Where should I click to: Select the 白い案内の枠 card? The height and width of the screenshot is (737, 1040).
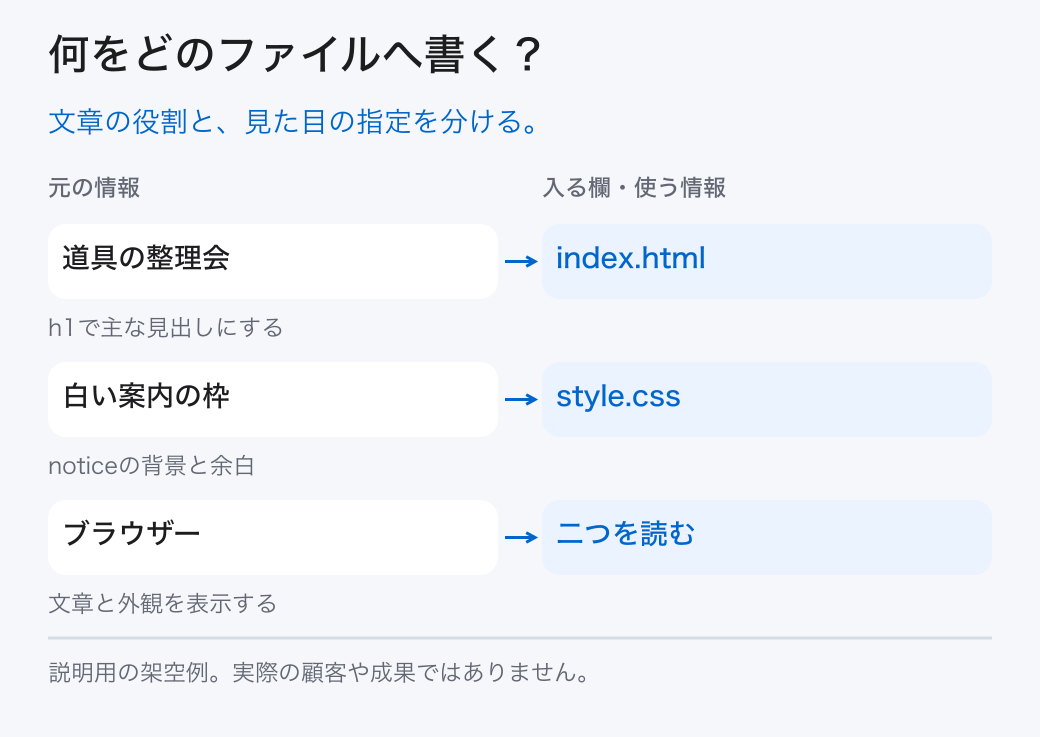(273, 399)
